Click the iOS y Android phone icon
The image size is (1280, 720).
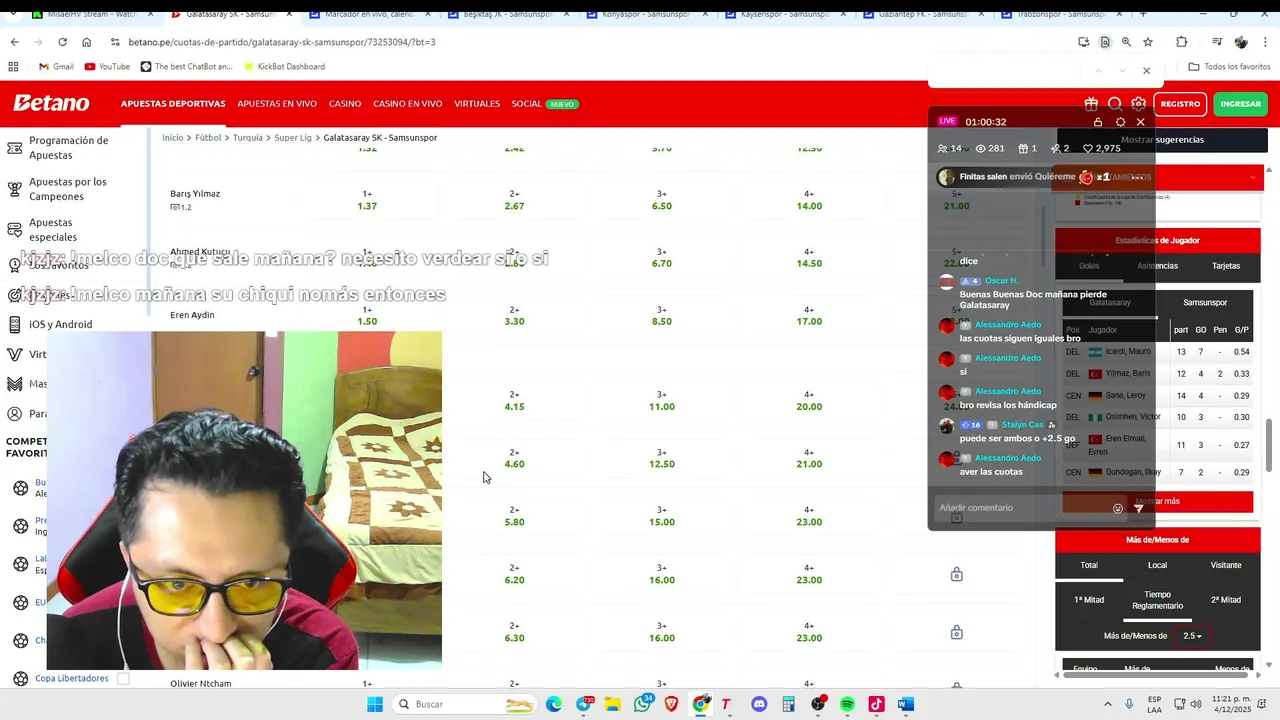(x=15, y=324)
